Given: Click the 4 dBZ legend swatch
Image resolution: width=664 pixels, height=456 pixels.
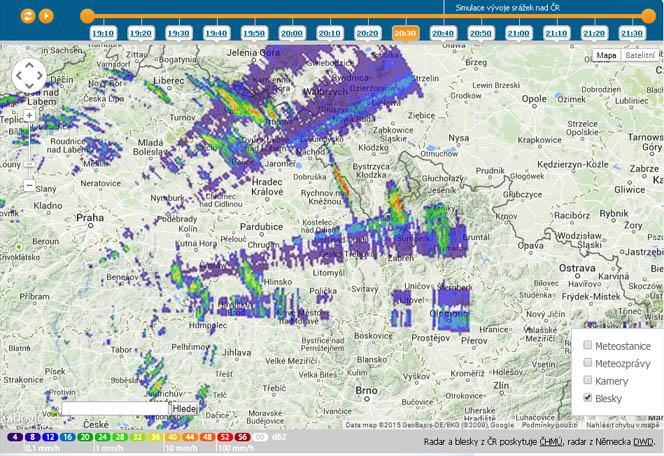Looking at the screenshot, I should click(15, 437).
